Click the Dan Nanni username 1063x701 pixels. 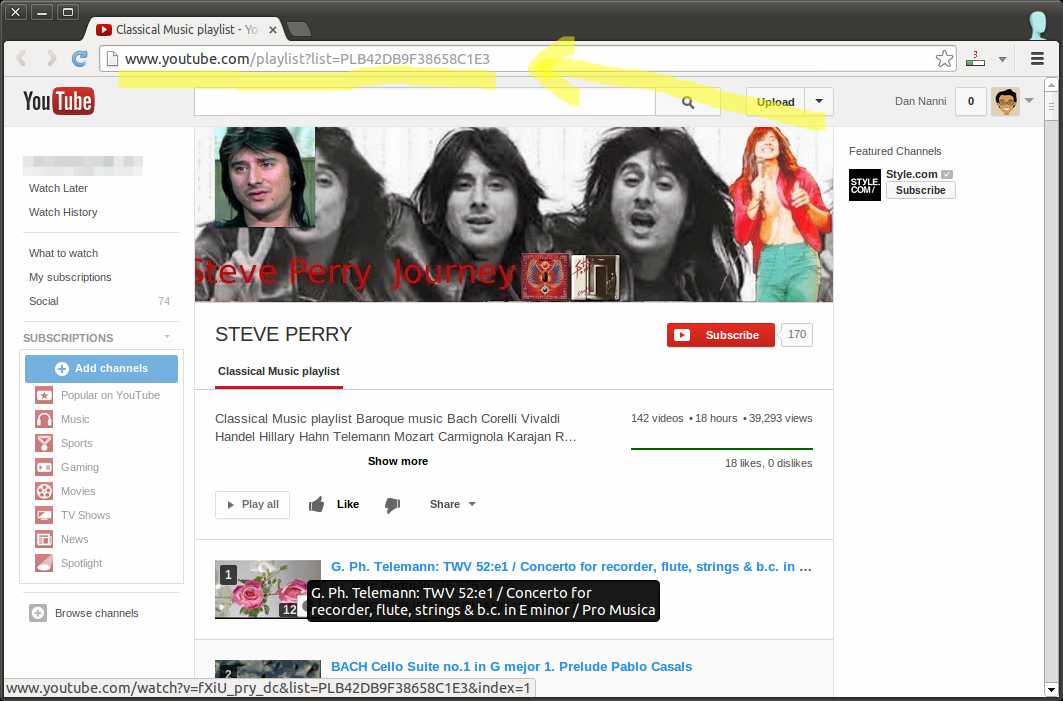click(921, 102)
